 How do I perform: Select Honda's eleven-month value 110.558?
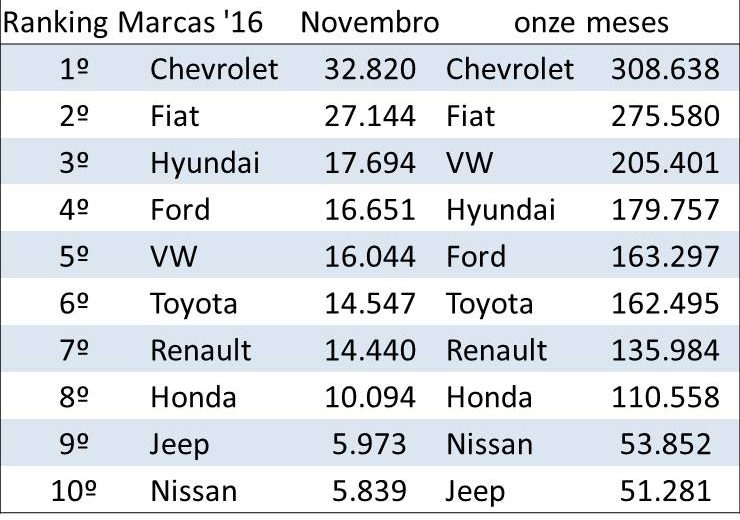tap(665, 397)
